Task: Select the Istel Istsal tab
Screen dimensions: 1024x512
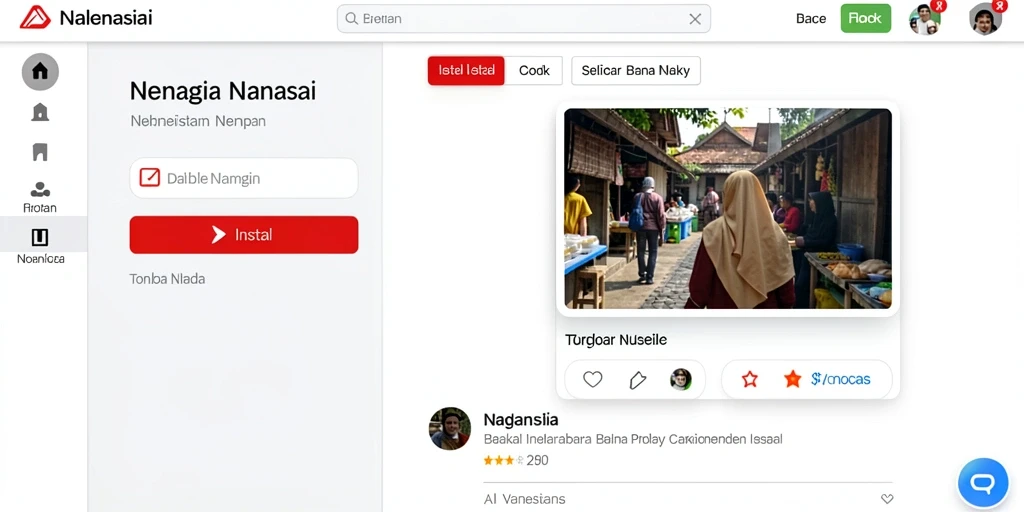Action: point(466,71)
